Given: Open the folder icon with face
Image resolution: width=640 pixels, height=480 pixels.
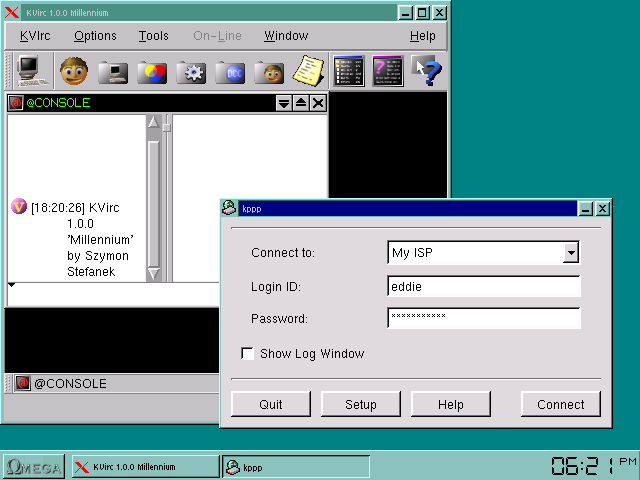Looking at the screenshot, I should point(269,72).
